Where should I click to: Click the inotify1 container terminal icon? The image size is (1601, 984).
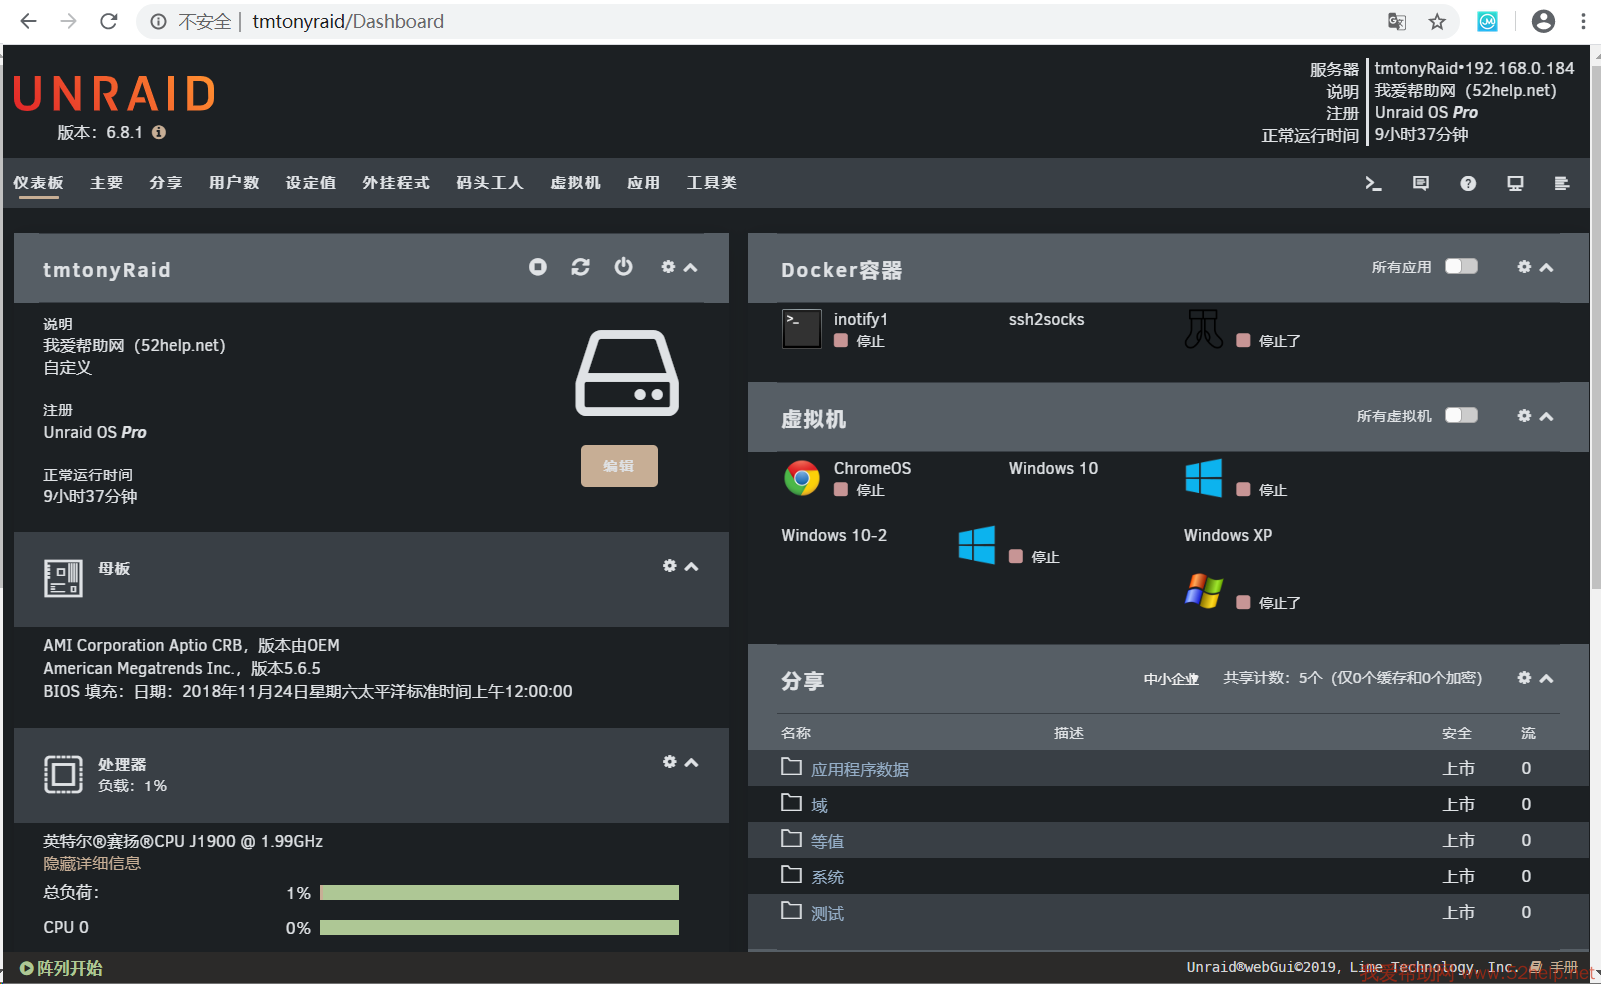(801, 329)
